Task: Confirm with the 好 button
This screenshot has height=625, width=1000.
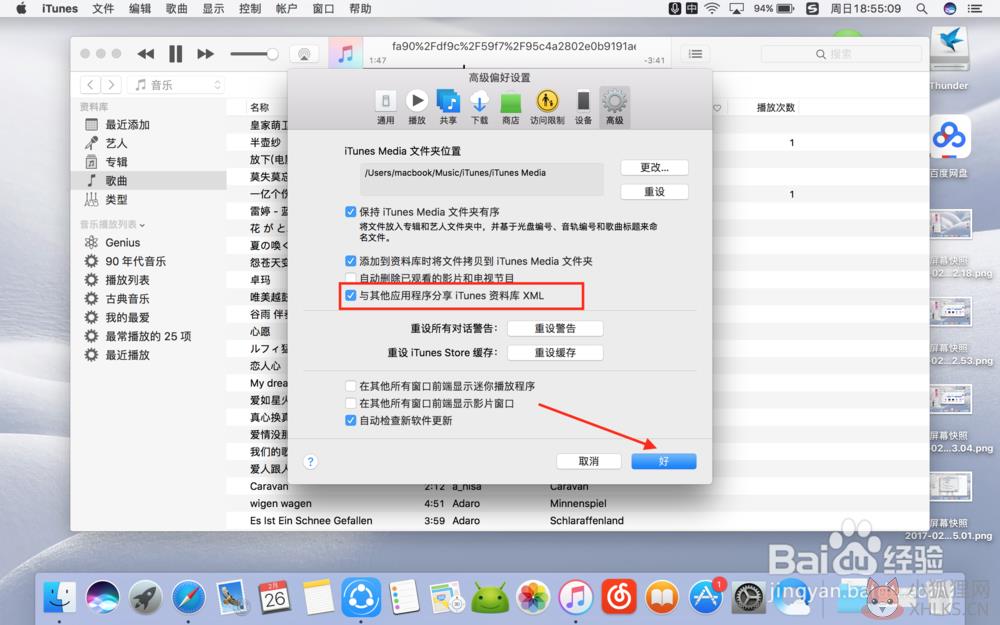Action: (663, 461)
